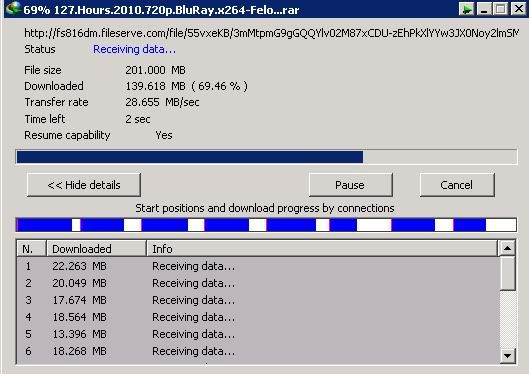Click the scrollbar down arrow
The width and height of the screenshot is (529, 384).
pos(507,355)
